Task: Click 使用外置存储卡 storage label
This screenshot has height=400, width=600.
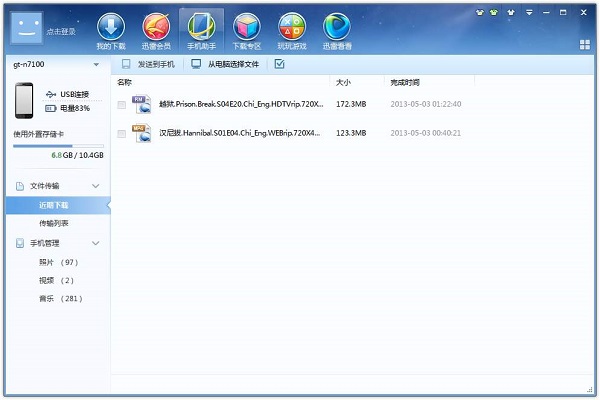Action: [38, 134]
